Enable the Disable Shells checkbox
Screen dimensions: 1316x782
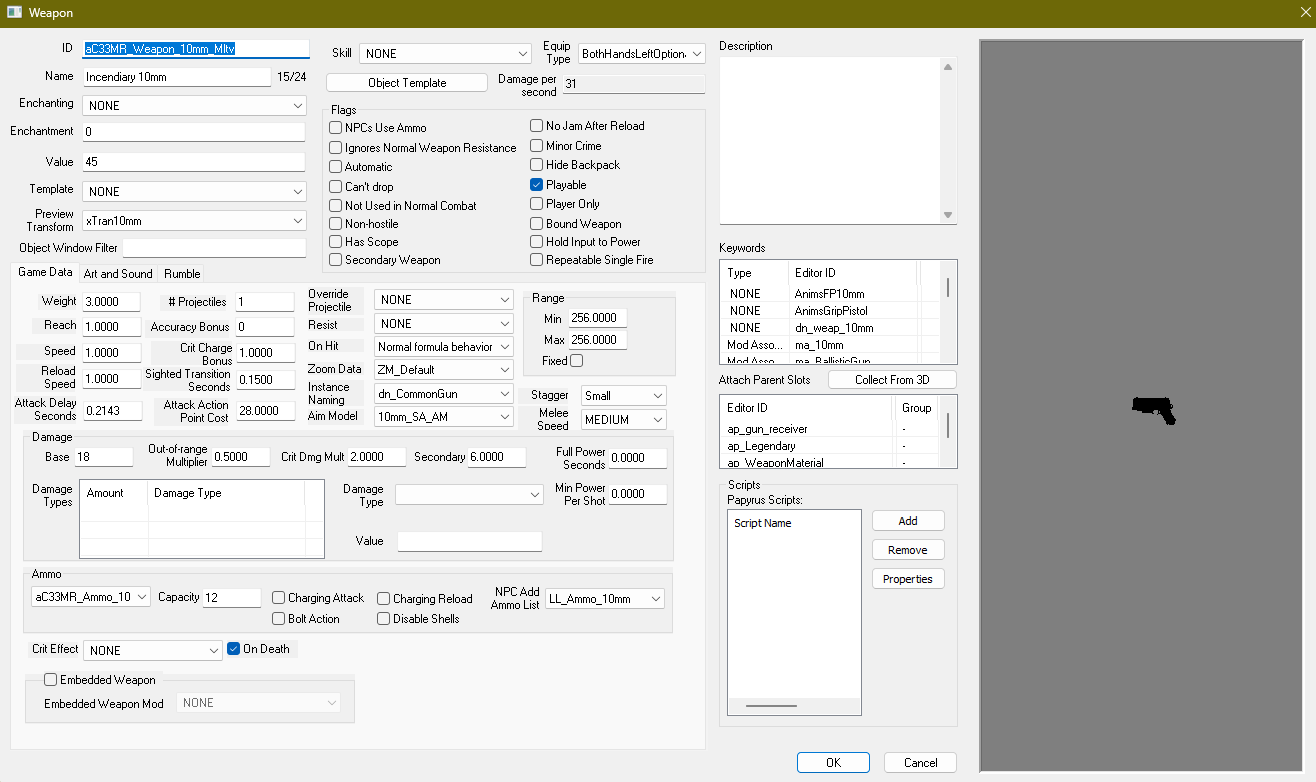click(x=384, y=619)
